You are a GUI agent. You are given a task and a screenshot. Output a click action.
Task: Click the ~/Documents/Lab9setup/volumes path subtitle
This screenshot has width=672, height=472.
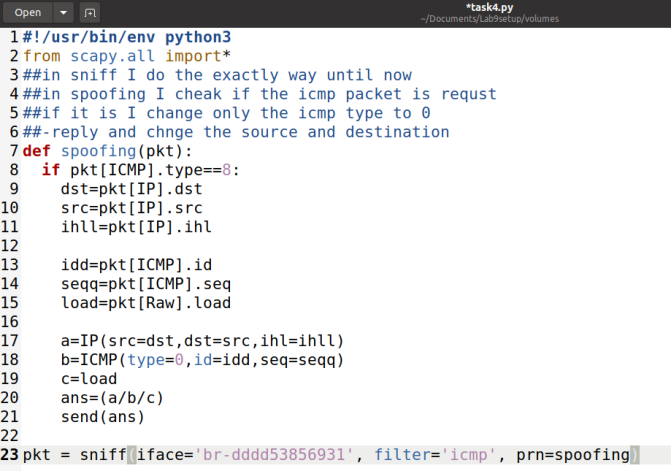489,19
